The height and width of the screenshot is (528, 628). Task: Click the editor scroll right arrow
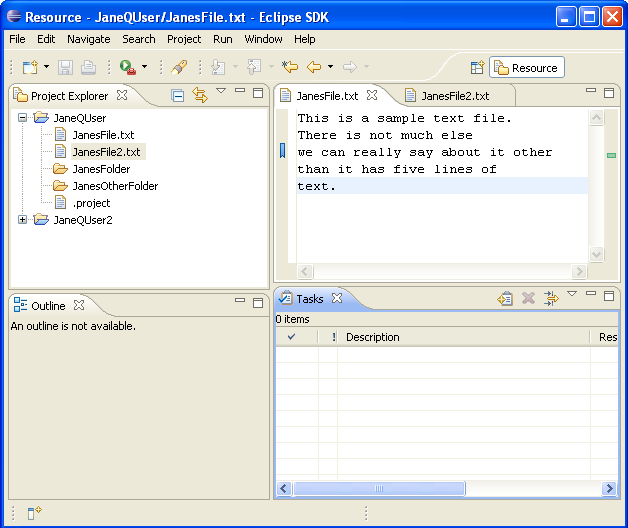(x=579, y=271)
